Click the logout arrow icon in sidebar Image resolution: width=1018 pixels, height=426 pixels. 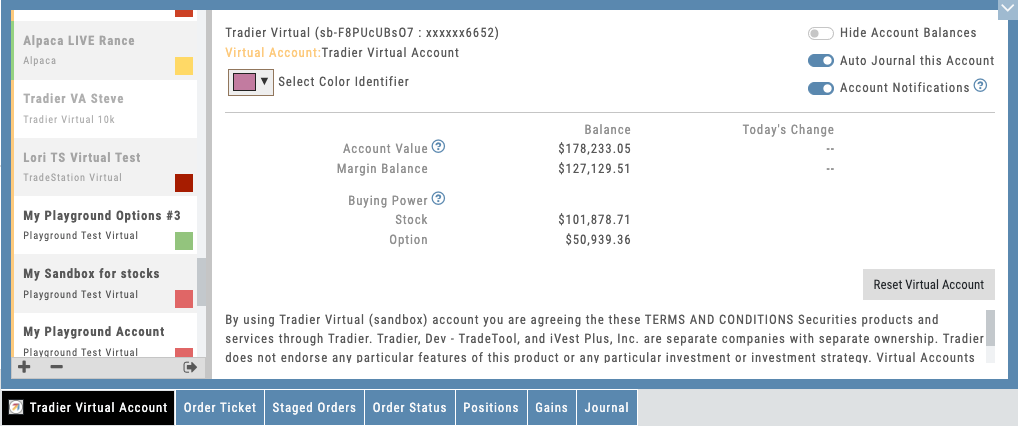[x=190, y=367]
